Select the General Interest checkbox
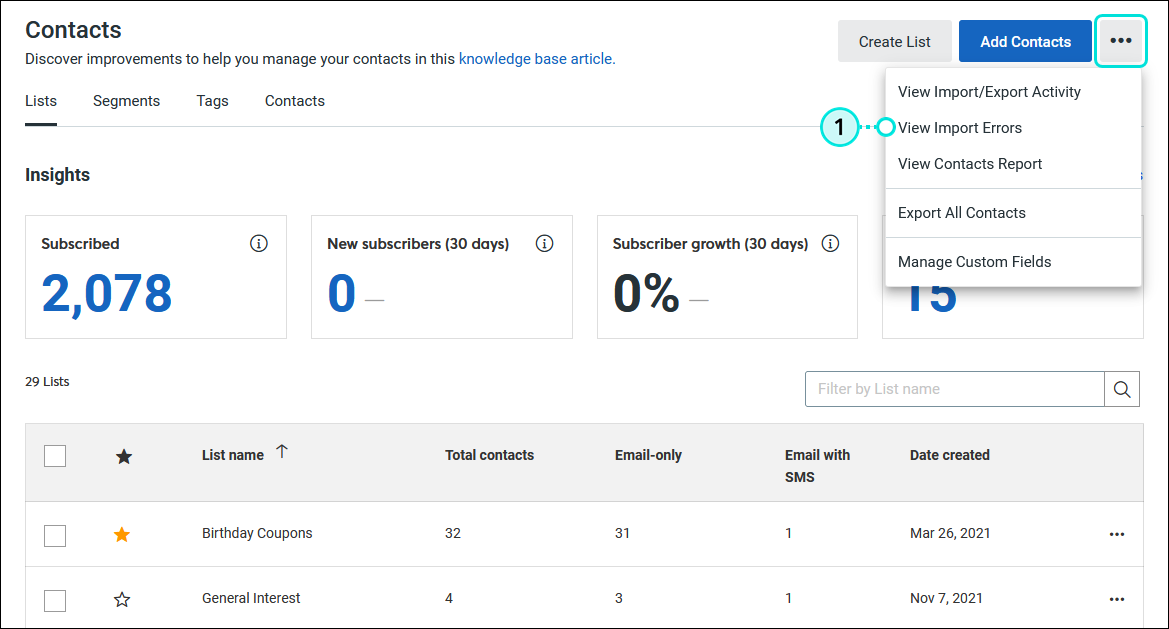 click(x=55, y=600)
